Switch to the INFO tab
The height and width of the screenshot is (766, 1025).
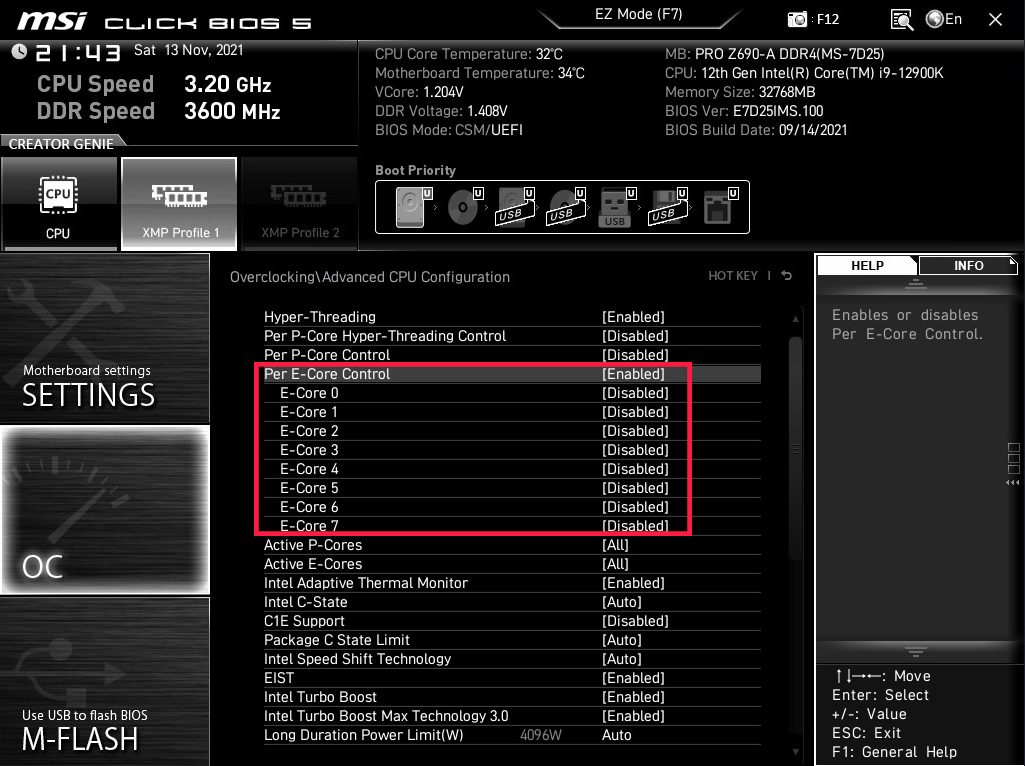coord(968,265)
